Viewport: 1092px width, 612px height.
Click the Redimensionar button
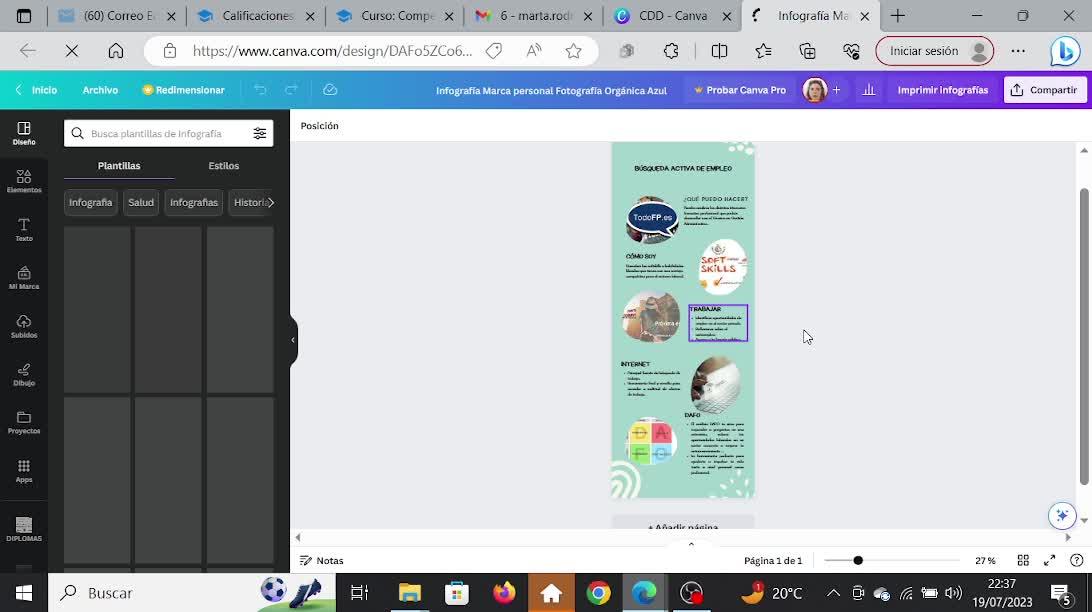[x=183, y=90]
